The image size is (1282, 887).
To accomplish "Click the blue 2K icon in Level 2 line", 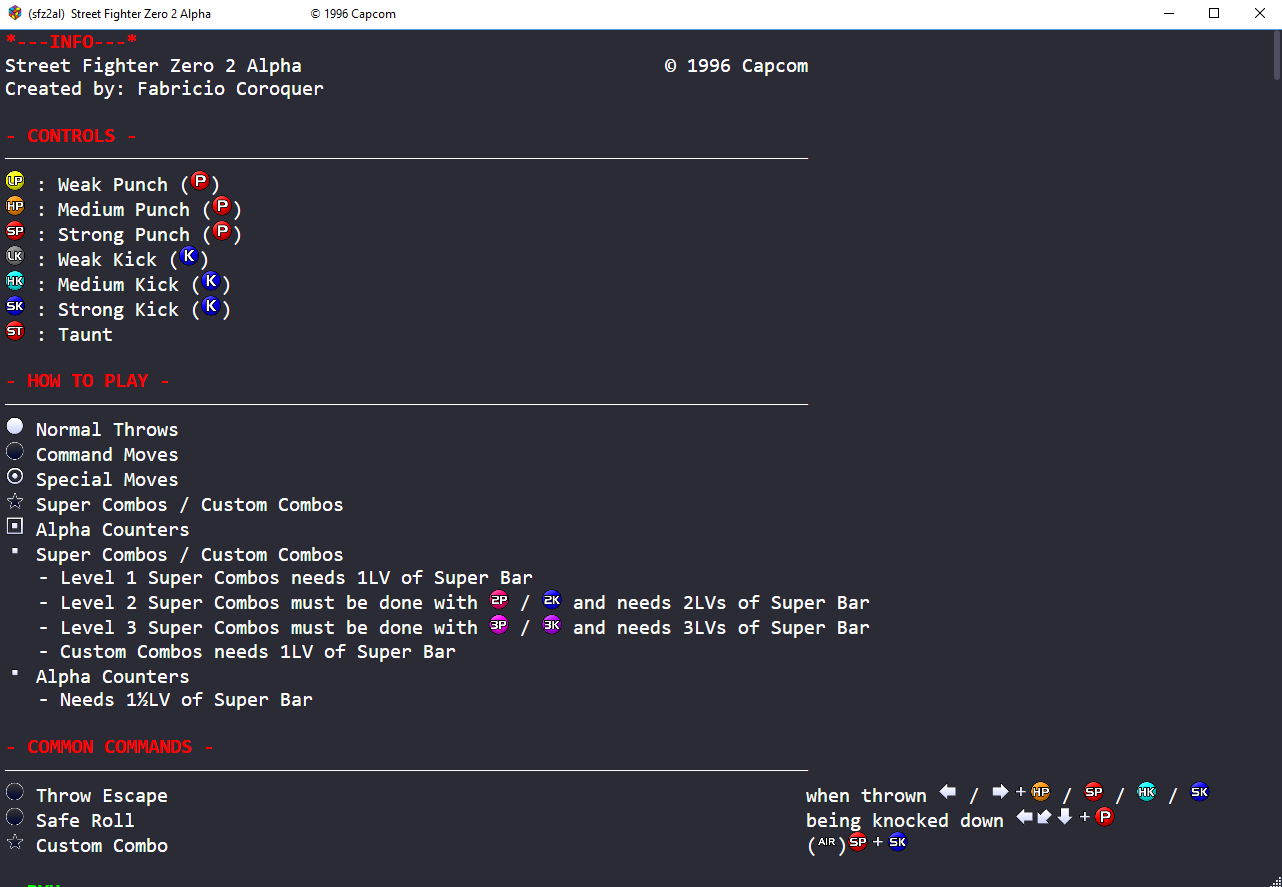I will 552,600.
